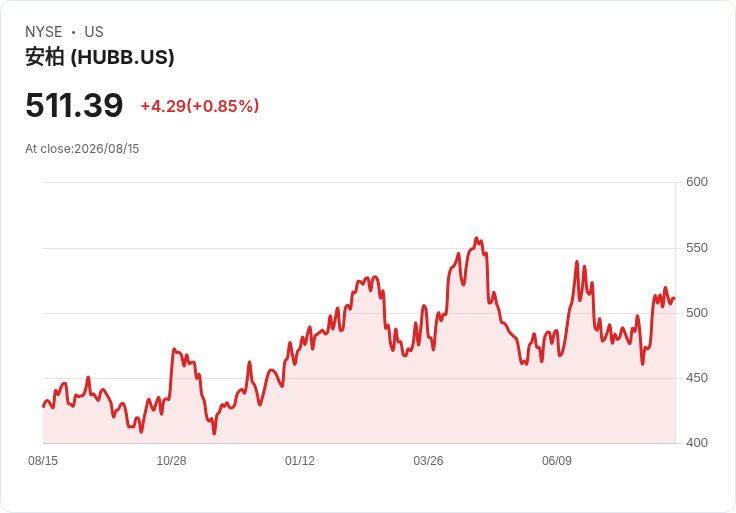
Task: Click the 550 price axis label
Action: click(x=697, y=248)
